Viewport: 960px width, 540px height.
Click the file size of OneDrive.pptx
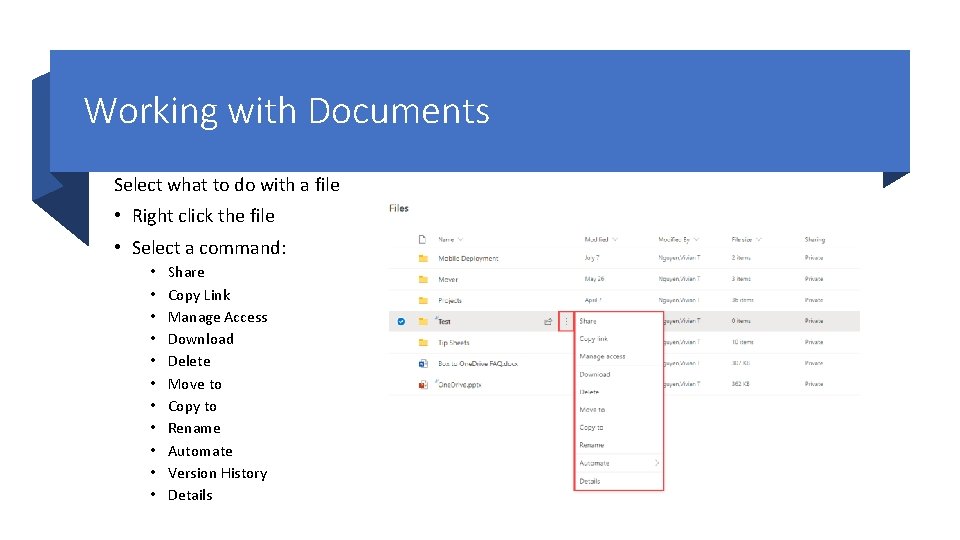(x=740, y=384)
